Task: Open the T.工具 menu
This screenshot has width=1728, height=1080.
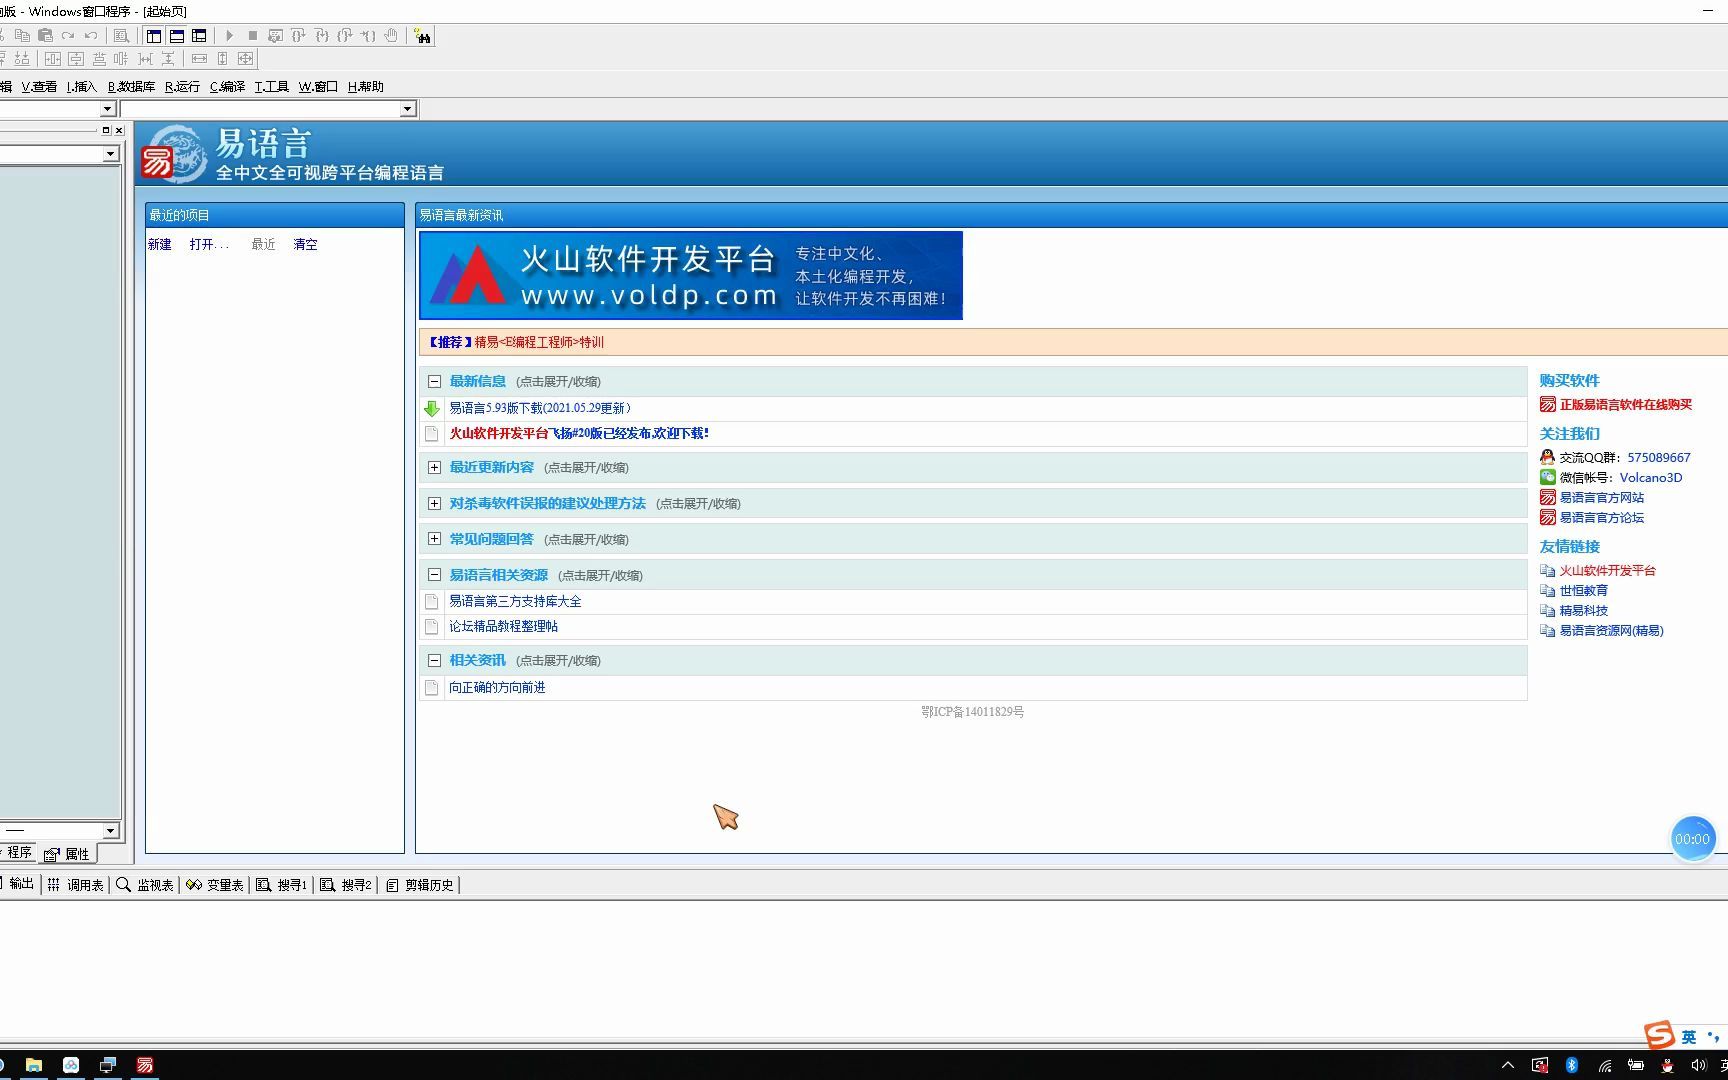Action: click(271, 87)
